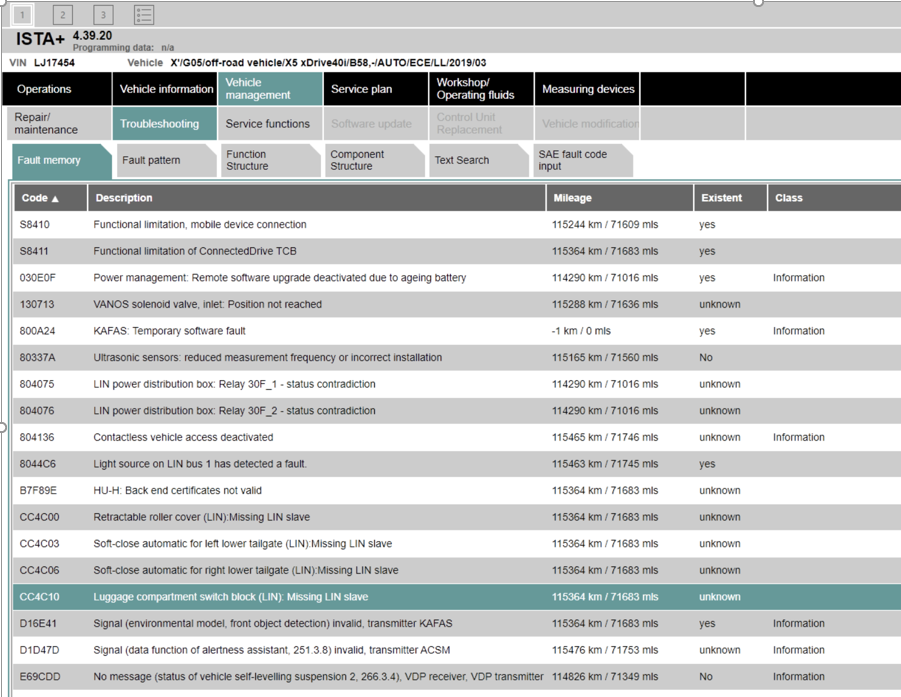Click the page 3 icon in top toolbar
The height and width of the screenshot is (697, 901).
tap(103, 14)
